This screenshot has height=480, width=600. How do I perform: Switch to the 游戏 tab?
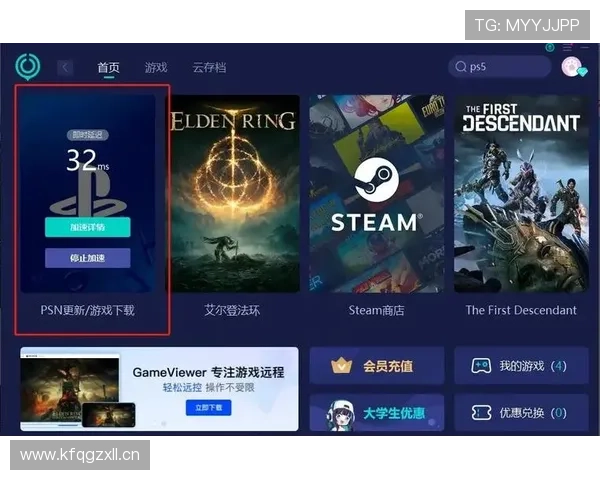pyautogui.click(x=156, y=68)
